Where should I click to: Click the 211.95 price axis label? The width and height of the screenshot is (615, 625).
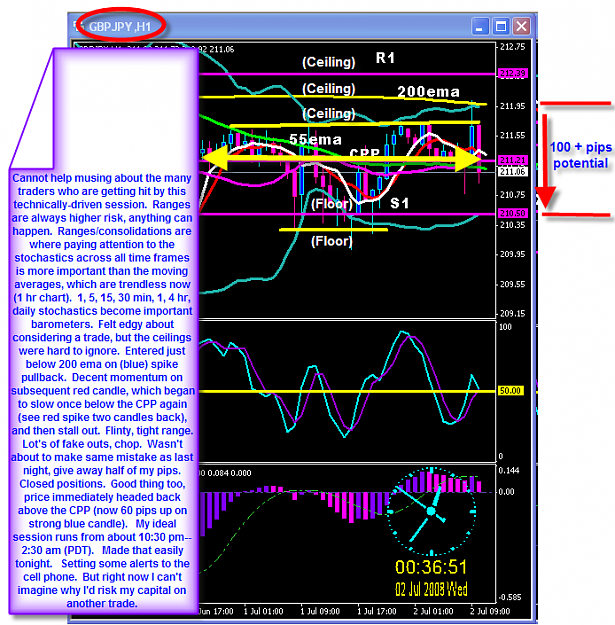point(513,106)
